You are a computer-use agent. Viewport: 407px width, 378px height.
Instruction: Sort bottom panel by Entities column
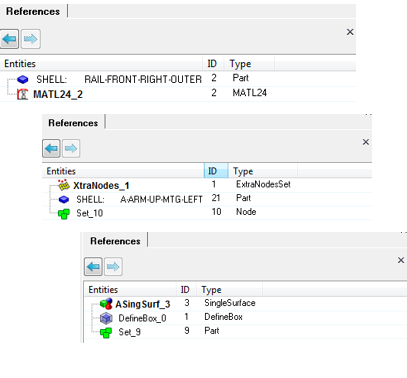130,290
